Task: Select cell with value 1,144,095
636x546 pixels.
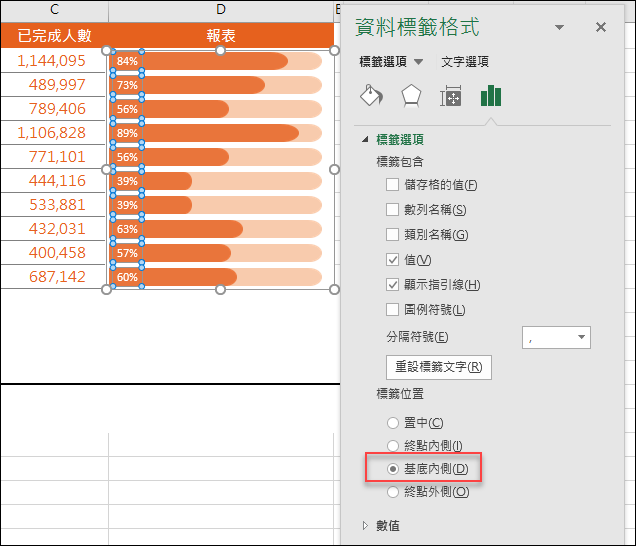Action: point(53,61)
